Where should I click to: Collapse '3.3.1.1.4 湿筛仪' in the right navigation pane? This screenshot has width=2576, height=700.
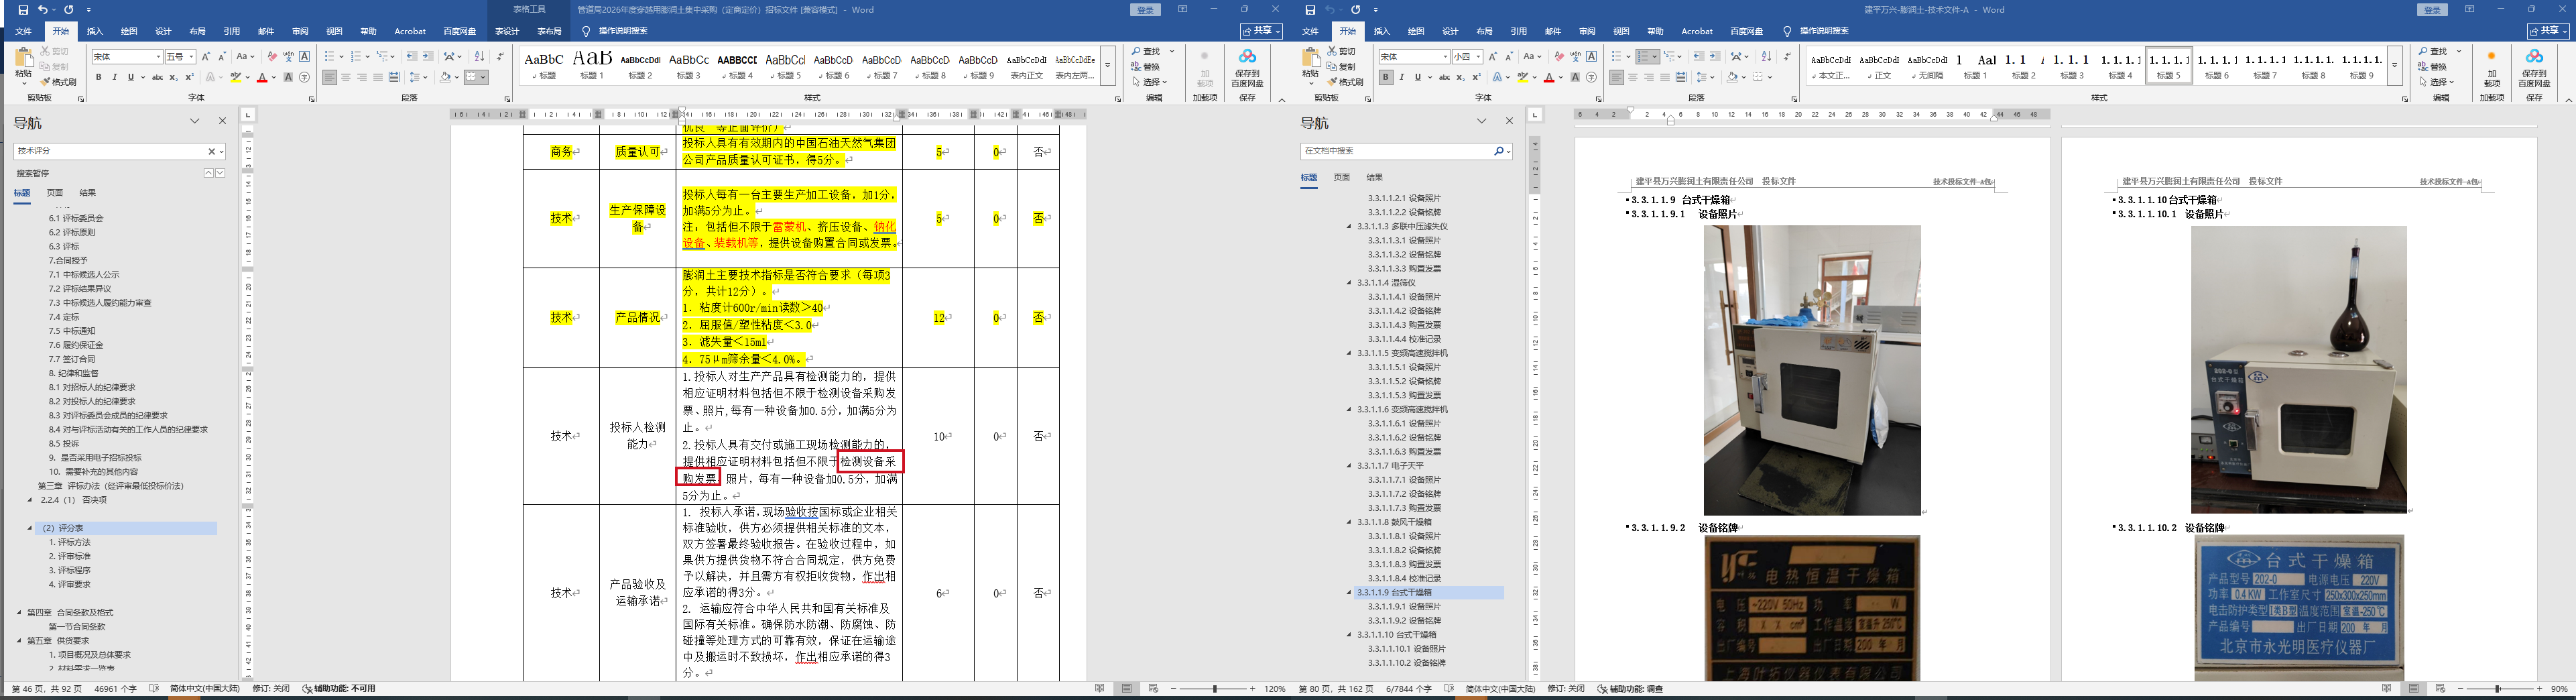(x=1348, y=283)
